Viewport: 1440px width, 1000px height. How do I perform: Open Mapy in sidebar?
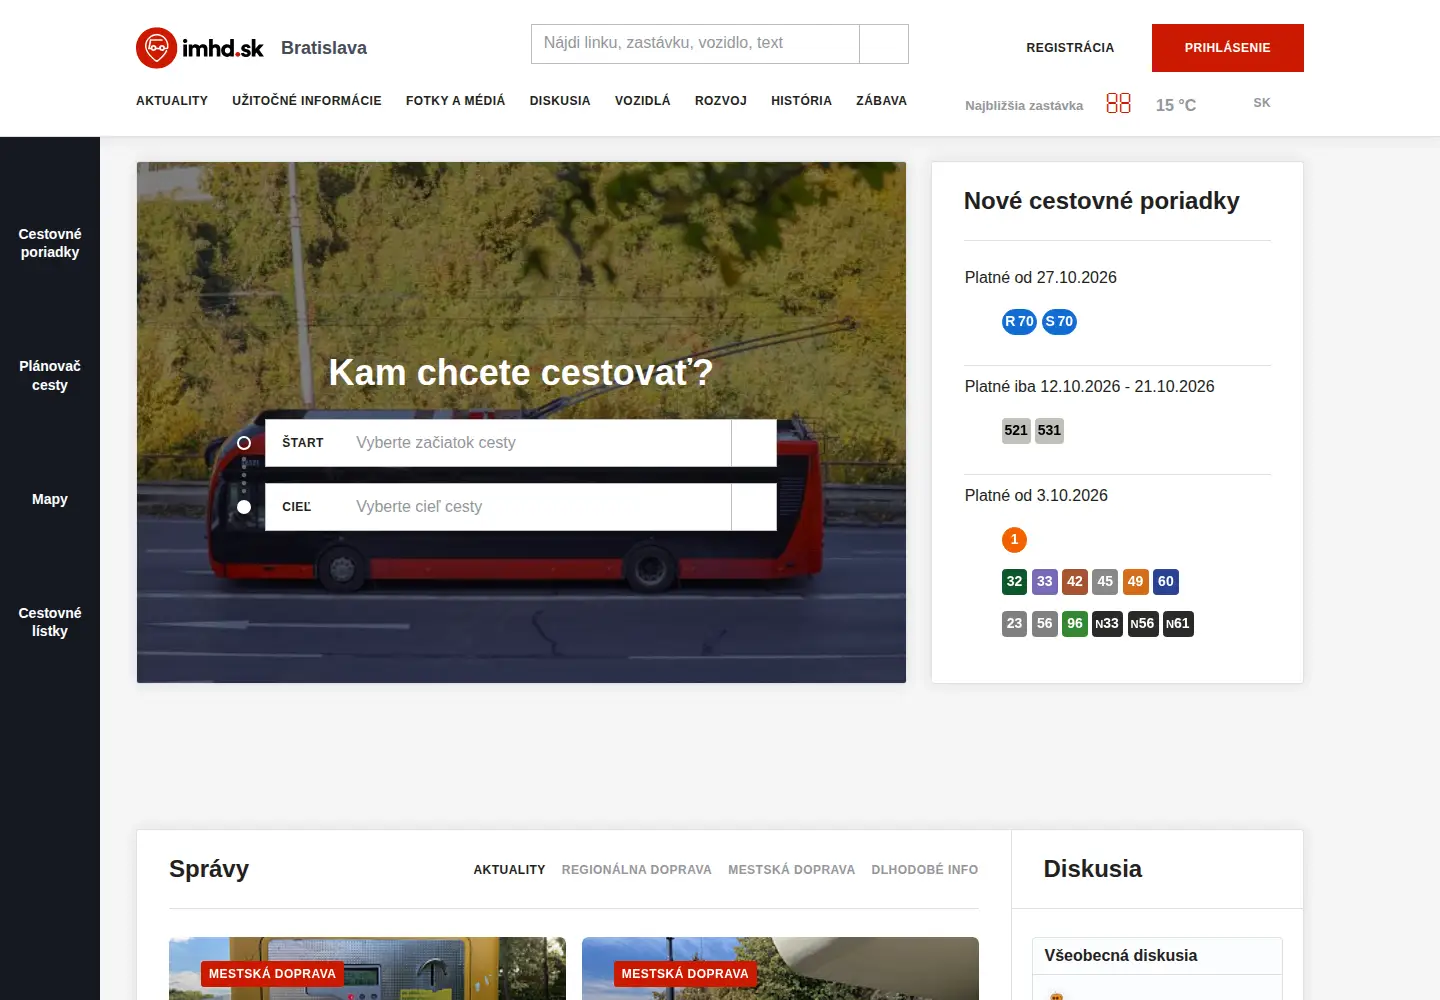tap(50, 499)
